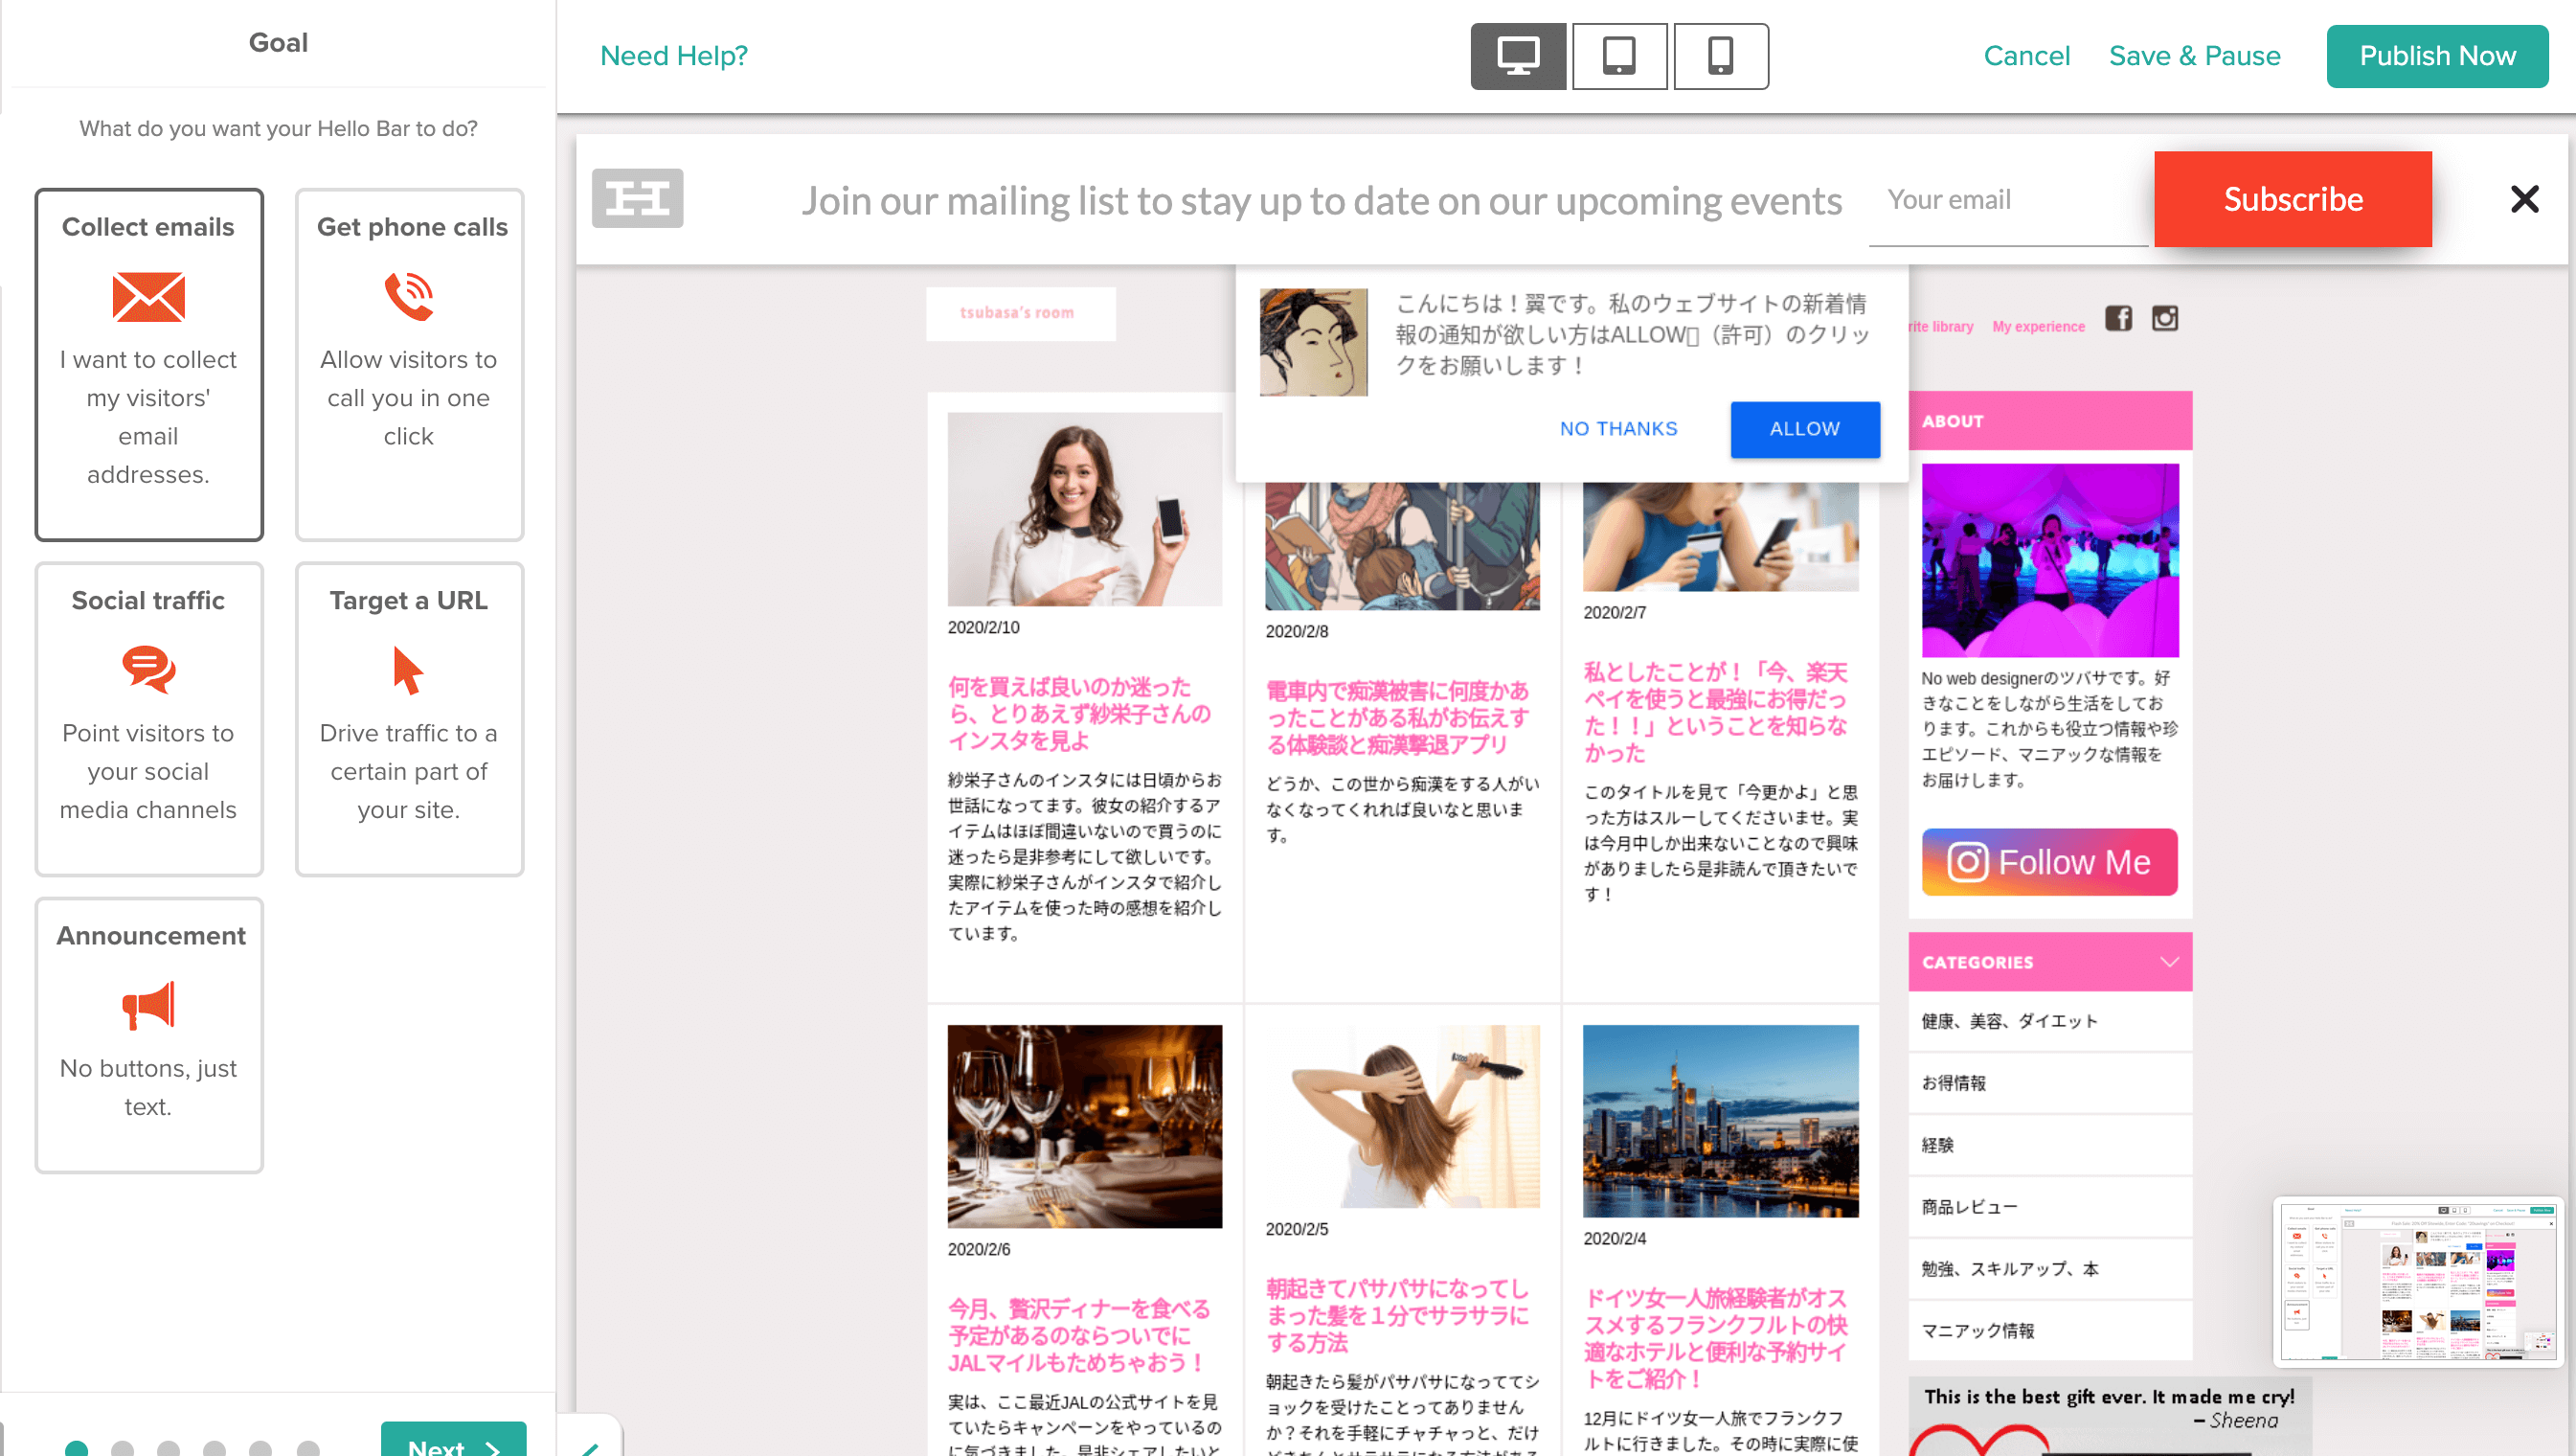This screenshot has width=2576, height=1456.
Task: Open article titled ドイツ女一人旅経験者が
Action: pos(1716,1338)
